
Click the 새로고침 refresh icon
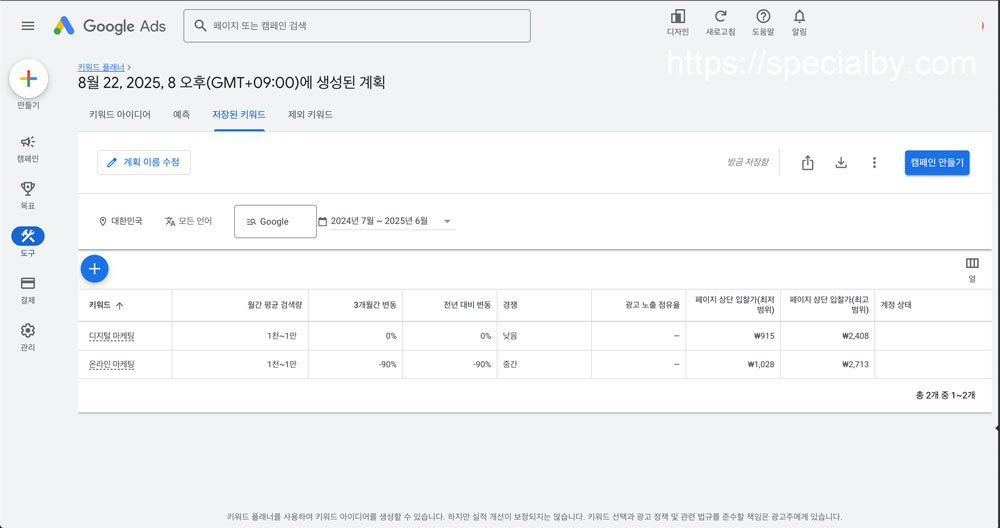coord(720,22)
